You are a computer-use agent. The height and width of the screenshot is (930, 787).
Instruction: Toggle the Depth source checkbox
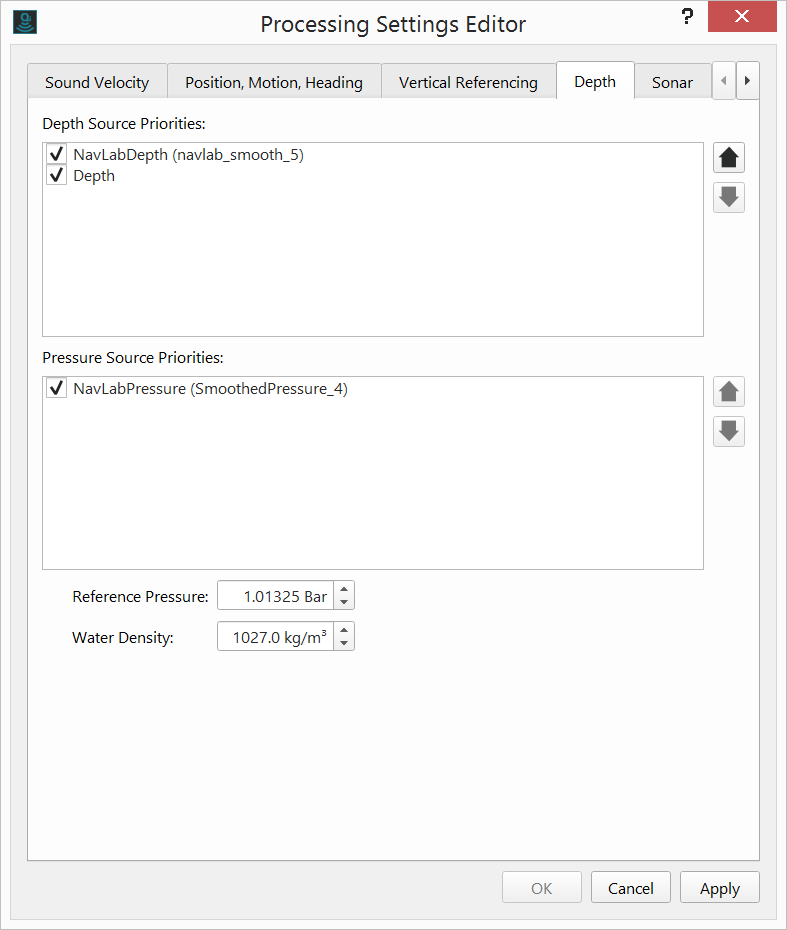click(57, 176)
